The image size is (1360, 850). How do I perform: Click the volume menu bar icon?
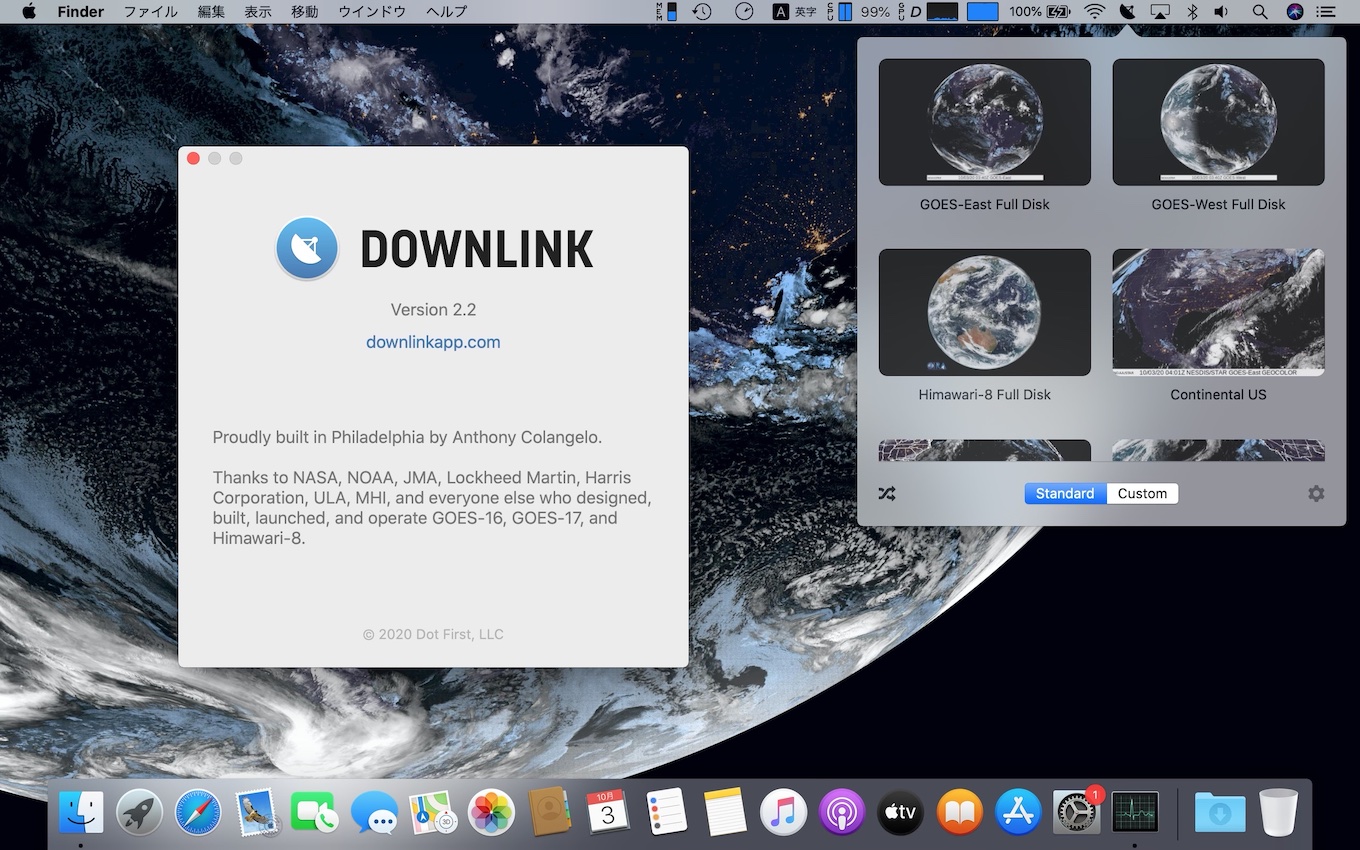coord(1222,12)
